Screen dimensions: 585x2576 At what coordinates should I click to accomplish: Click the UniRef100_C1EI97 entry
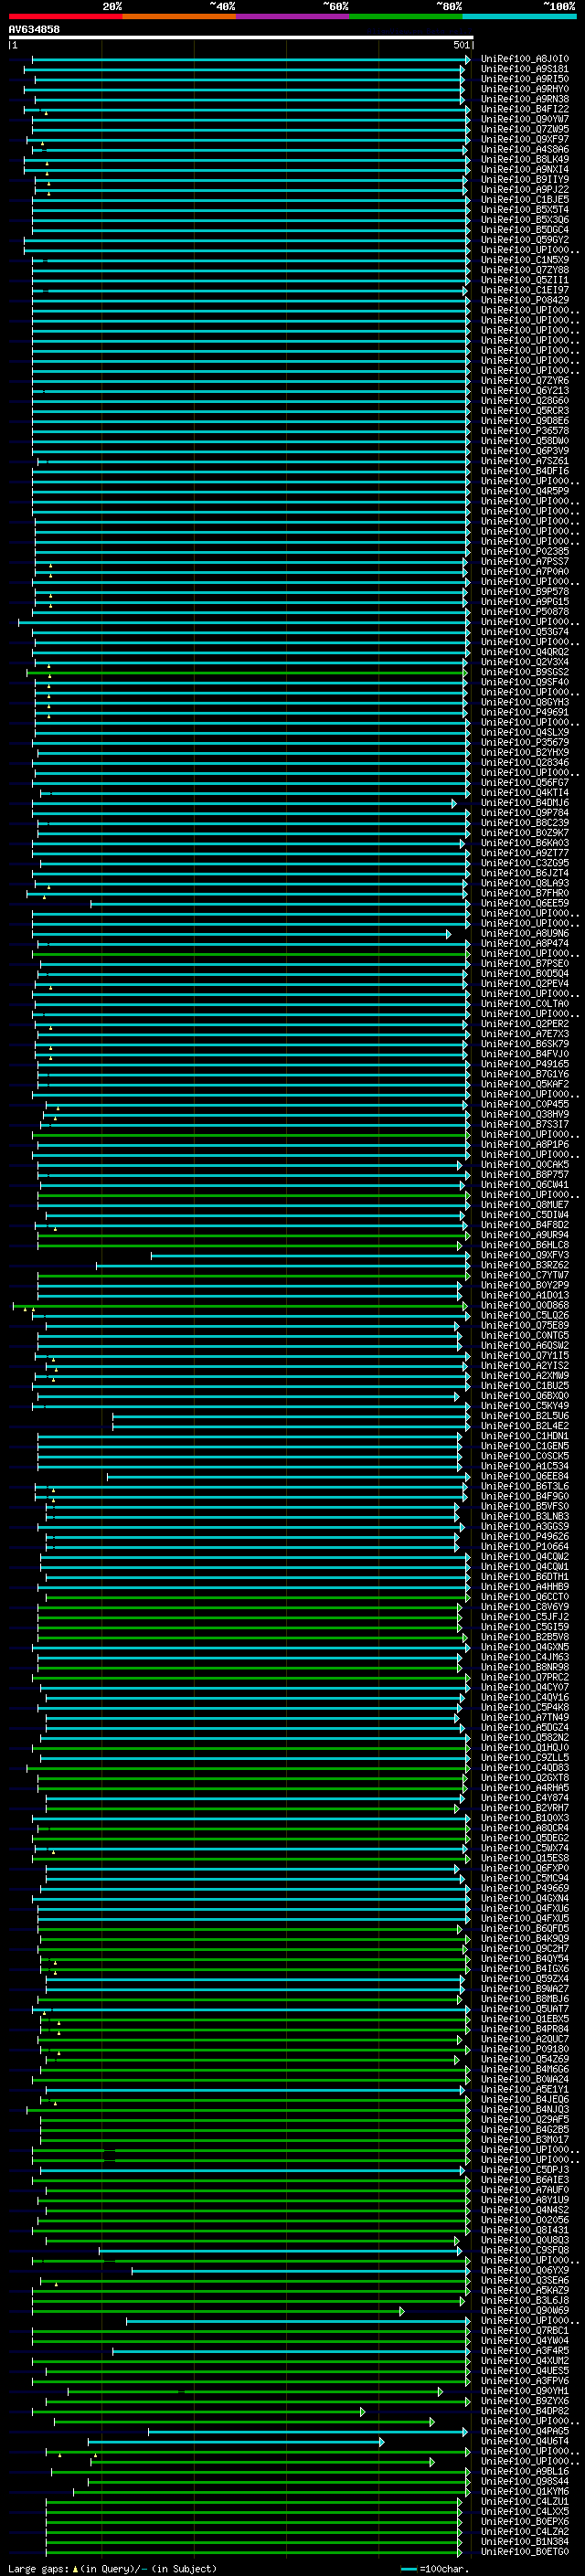(525, 290)
